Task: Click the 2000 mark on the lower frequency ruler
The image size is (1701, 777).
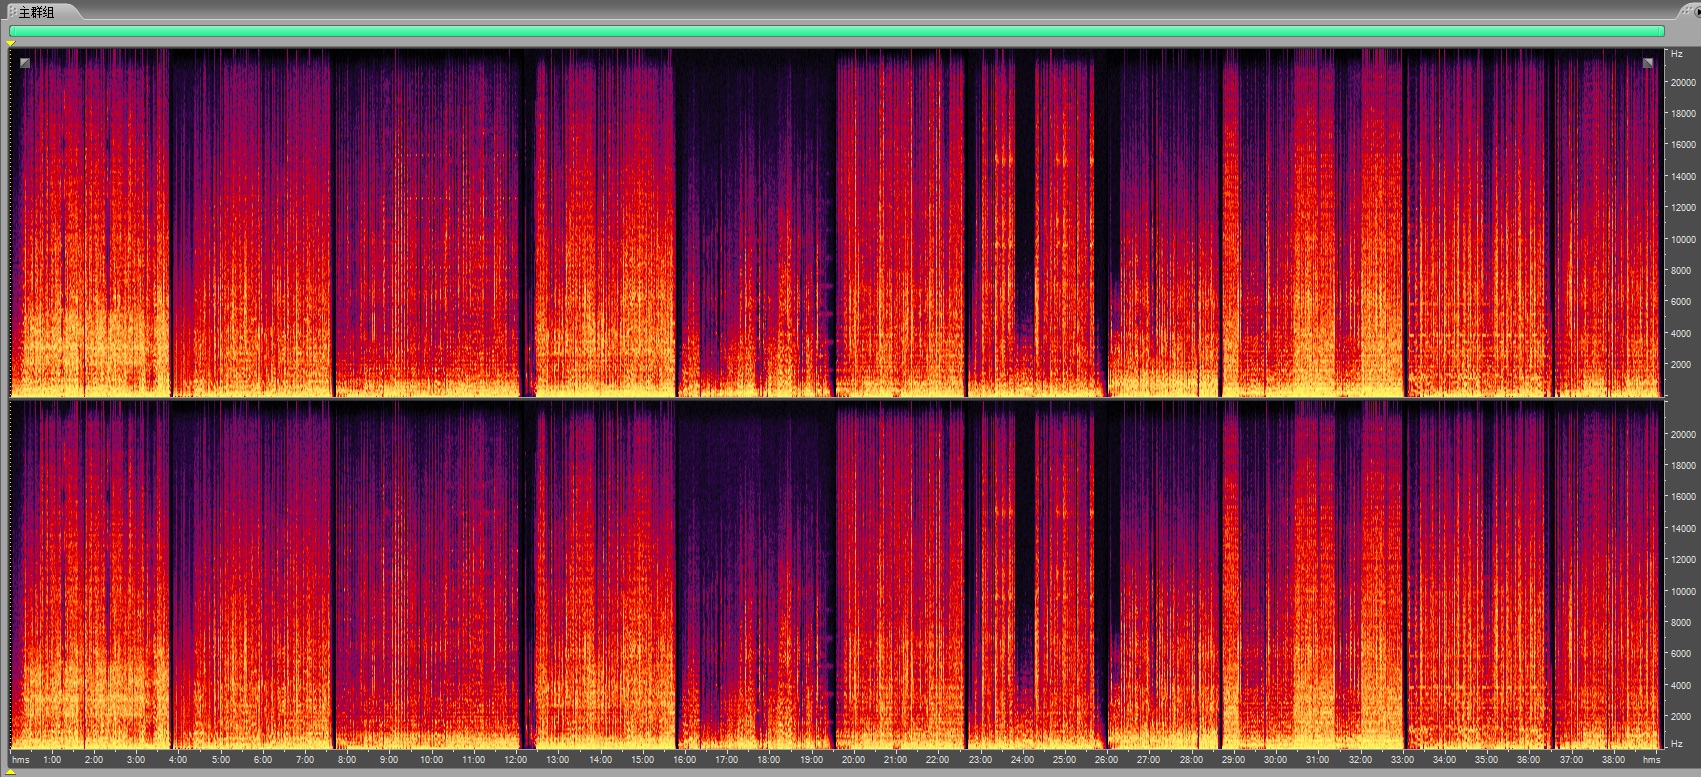Action: (1680, 717)
